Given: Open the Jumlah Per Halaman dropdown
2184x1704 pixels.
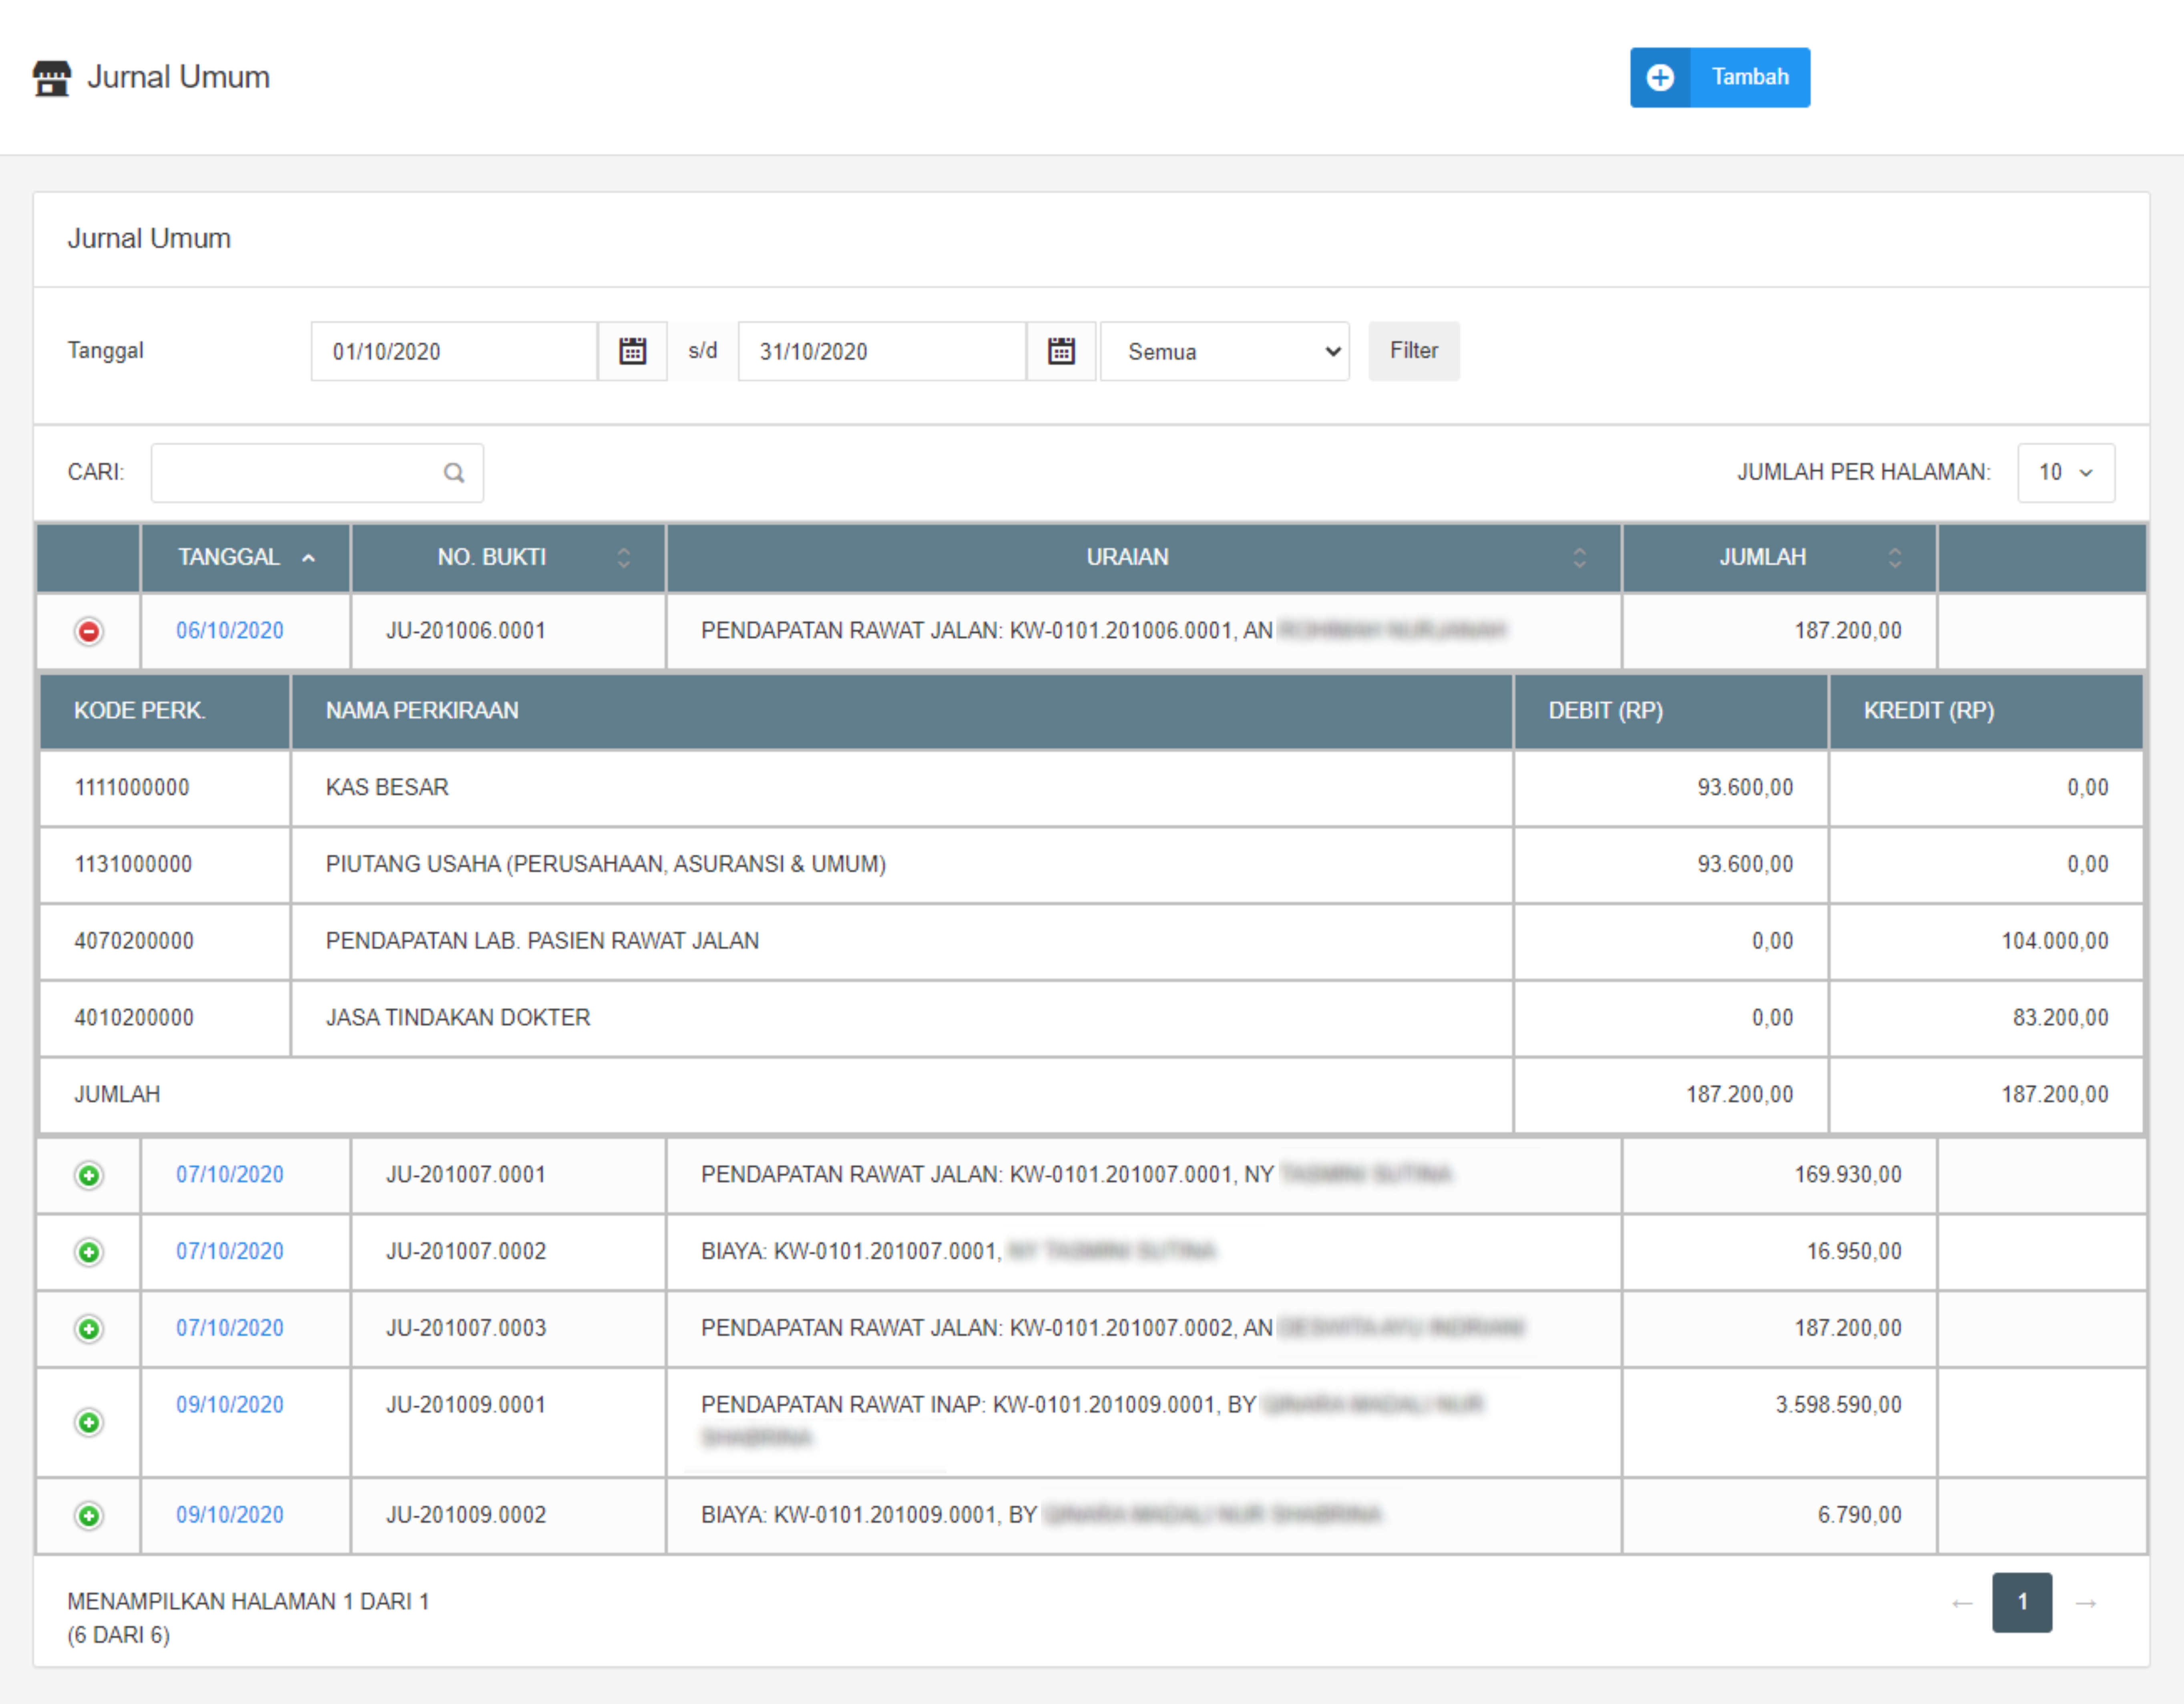Looking at the screenshot, I should pyautogui.click(x=2065, y=473).
